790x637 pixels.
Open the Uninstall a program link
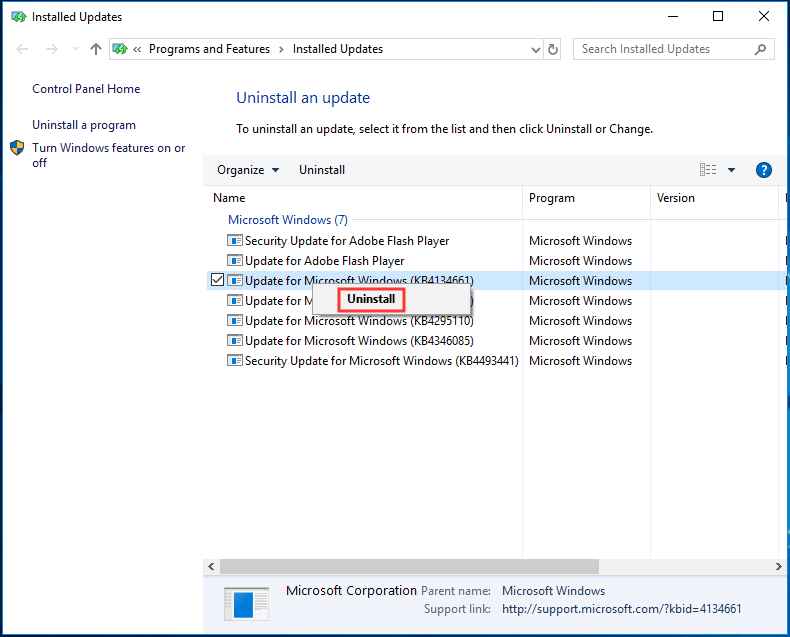(84, 125)
